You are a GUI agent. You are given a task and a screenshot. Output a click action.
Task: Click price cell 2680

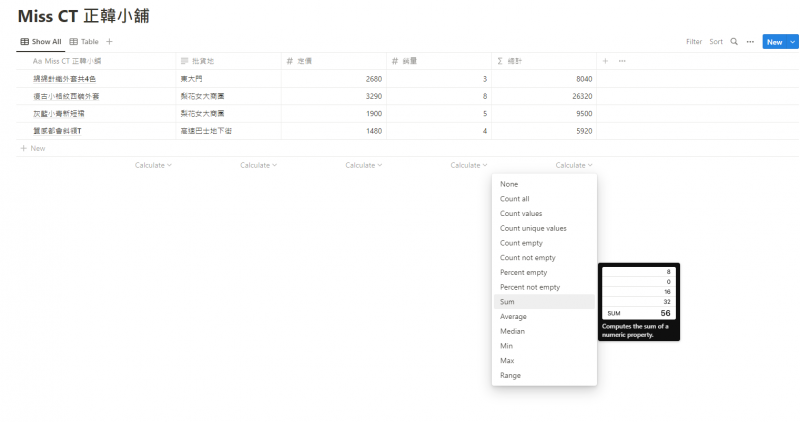click(334, 79)
